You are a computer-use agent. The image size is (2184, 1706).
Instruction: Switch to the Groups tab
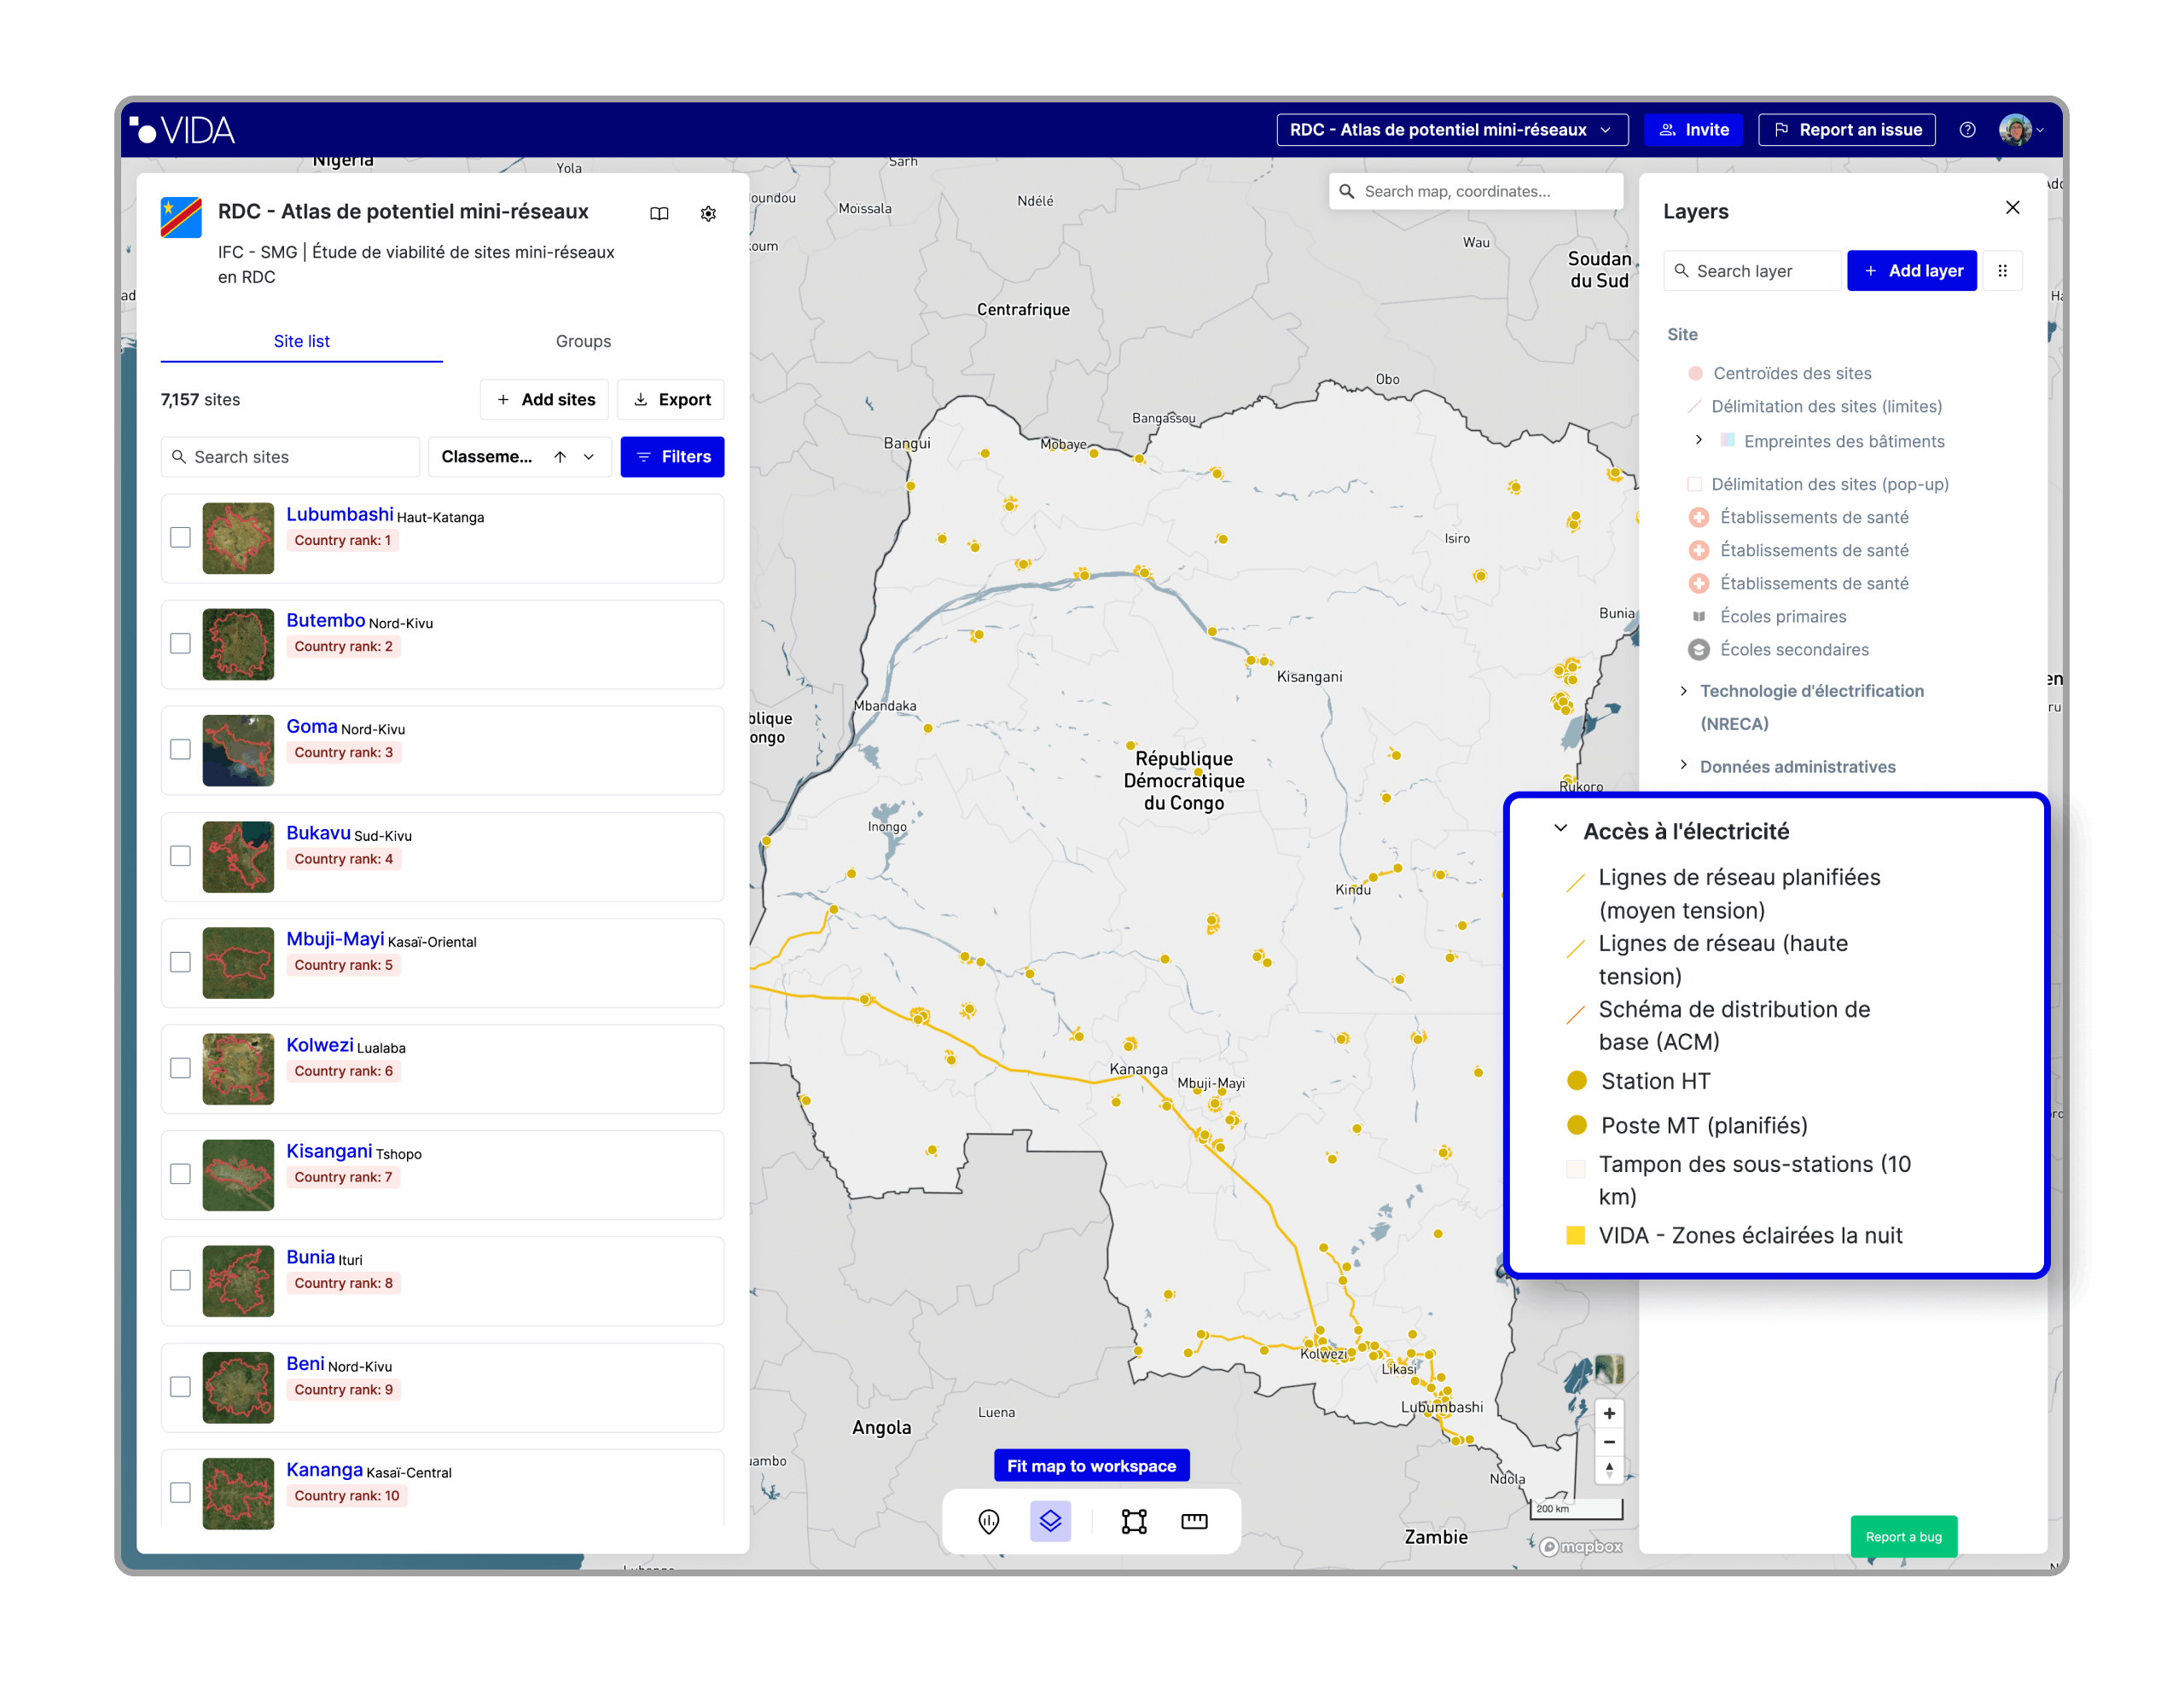tap(583, 341)
